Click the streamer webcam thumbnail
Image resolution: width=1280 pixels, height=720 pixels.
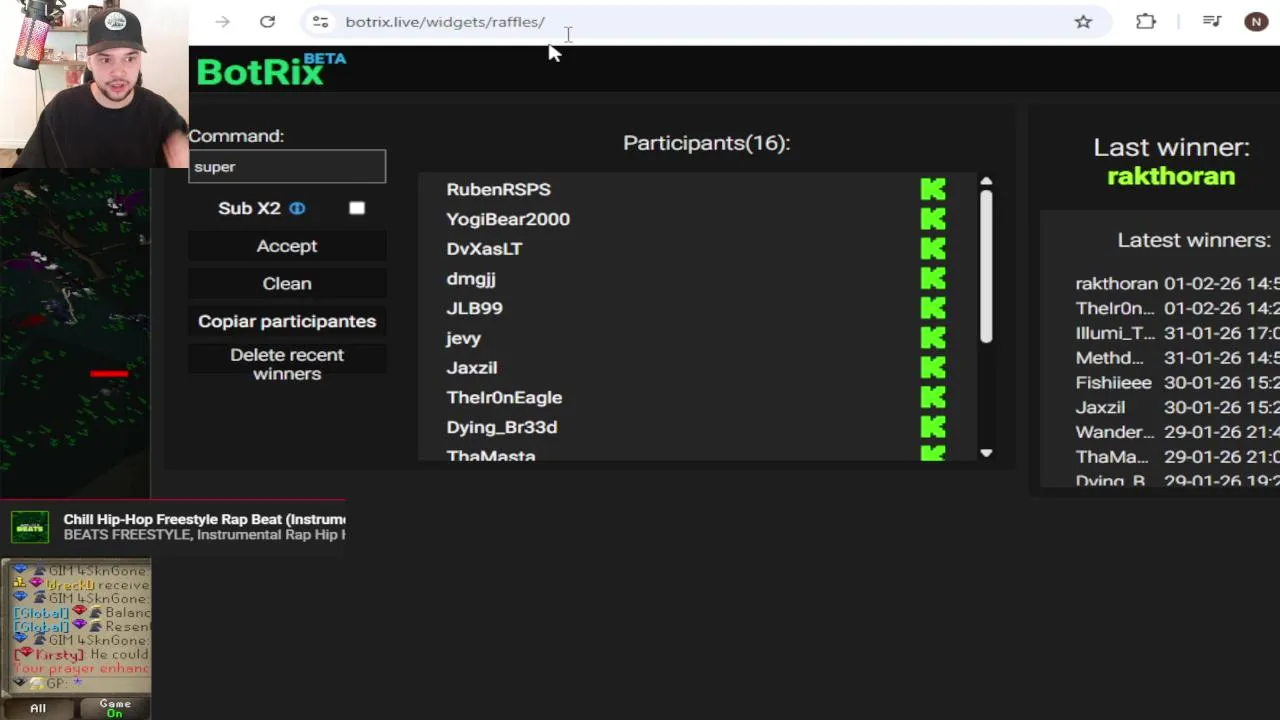click(94, 83)
